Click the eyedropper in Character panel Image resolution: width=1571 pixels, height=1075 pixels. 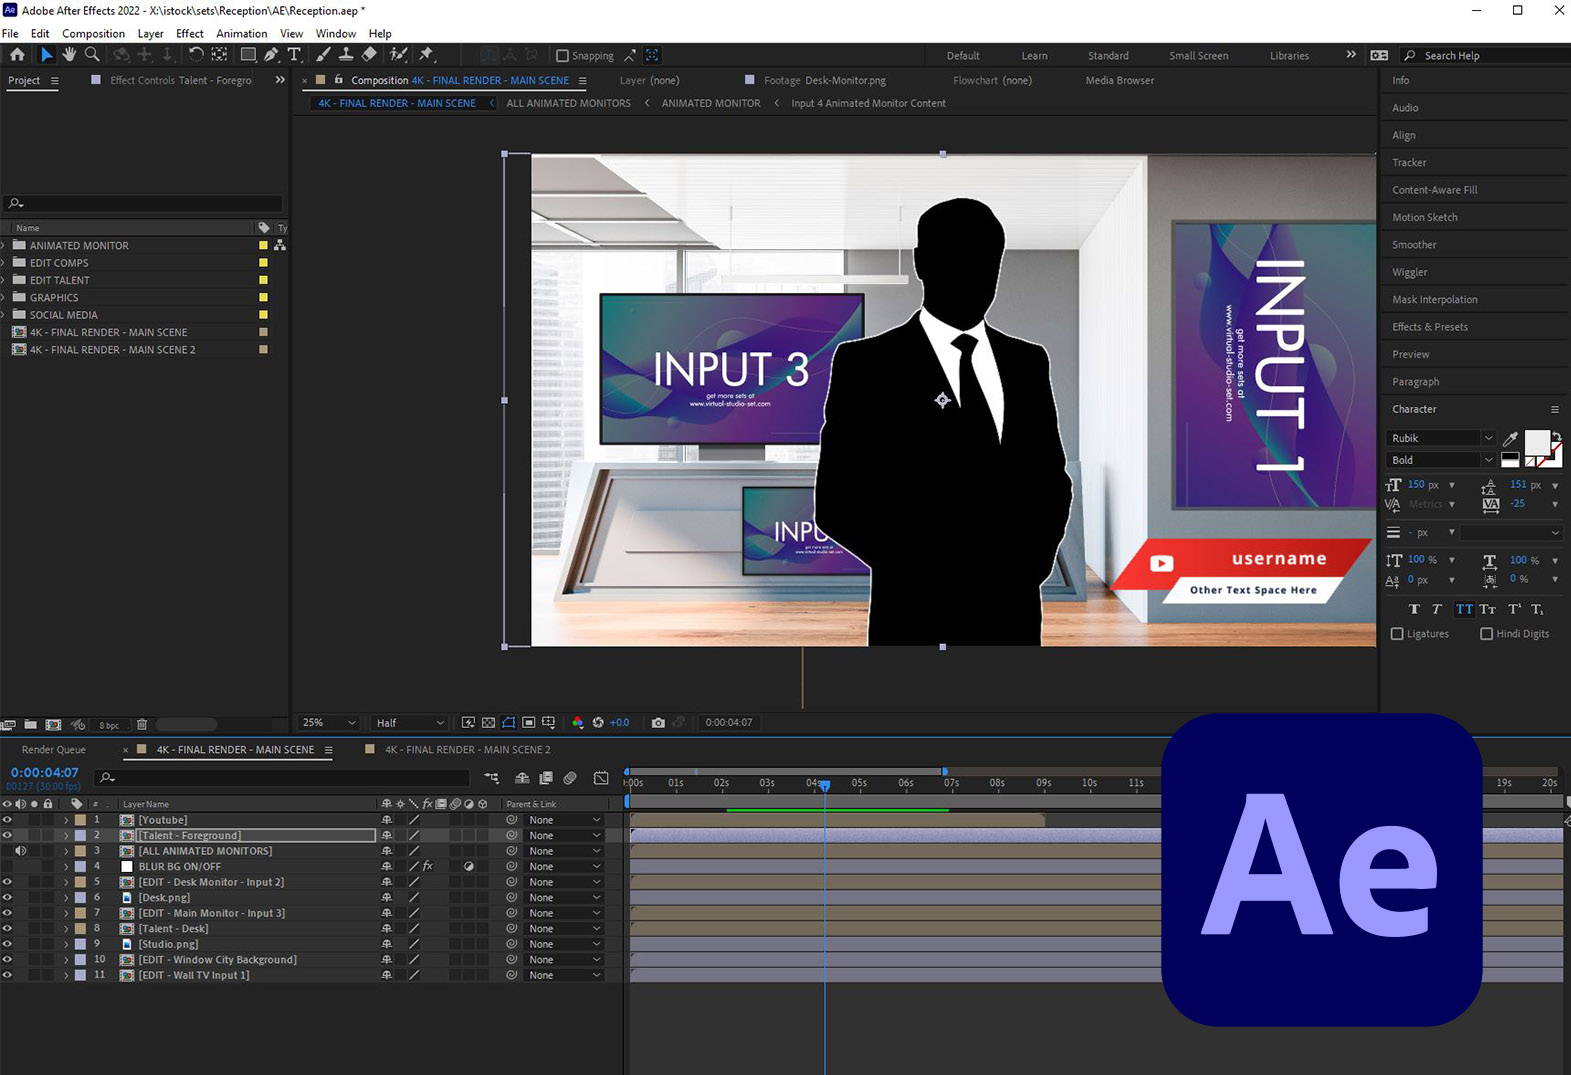coord(1511,439)
